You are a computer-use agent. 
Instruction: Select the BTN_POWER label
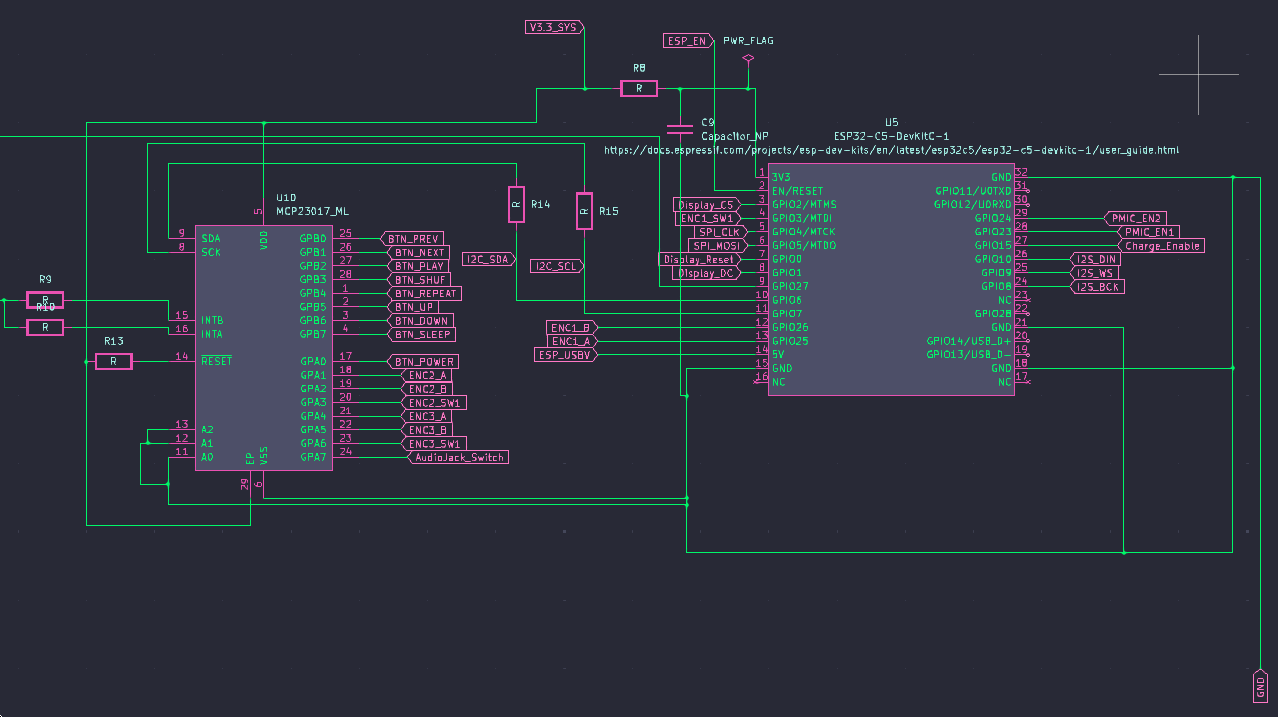[x=422, y=361]
